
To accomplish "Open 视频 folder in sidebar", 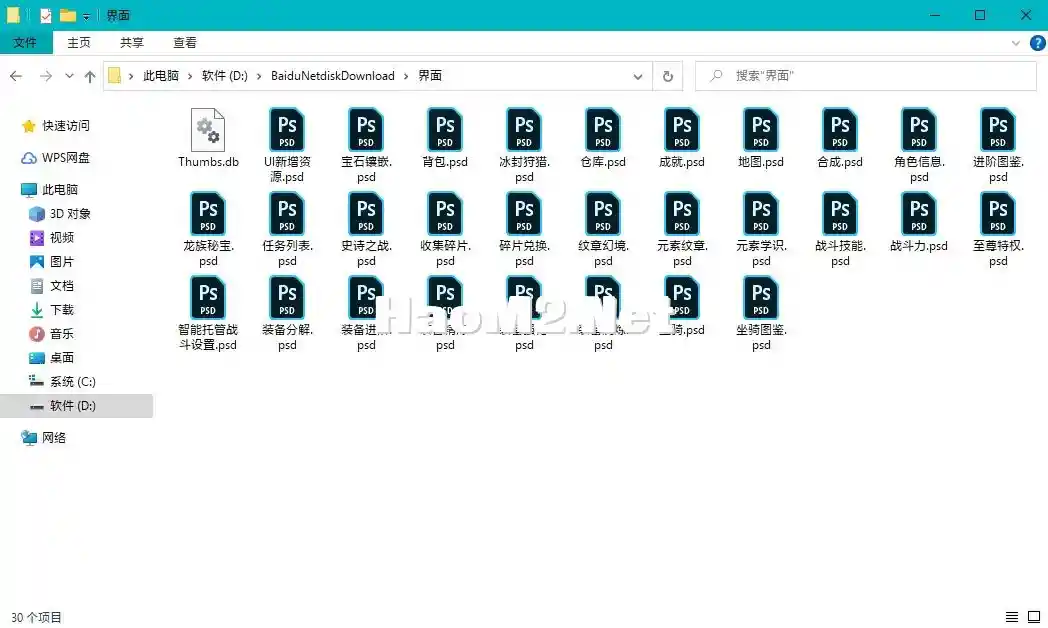I will click(x=61, y=238).
